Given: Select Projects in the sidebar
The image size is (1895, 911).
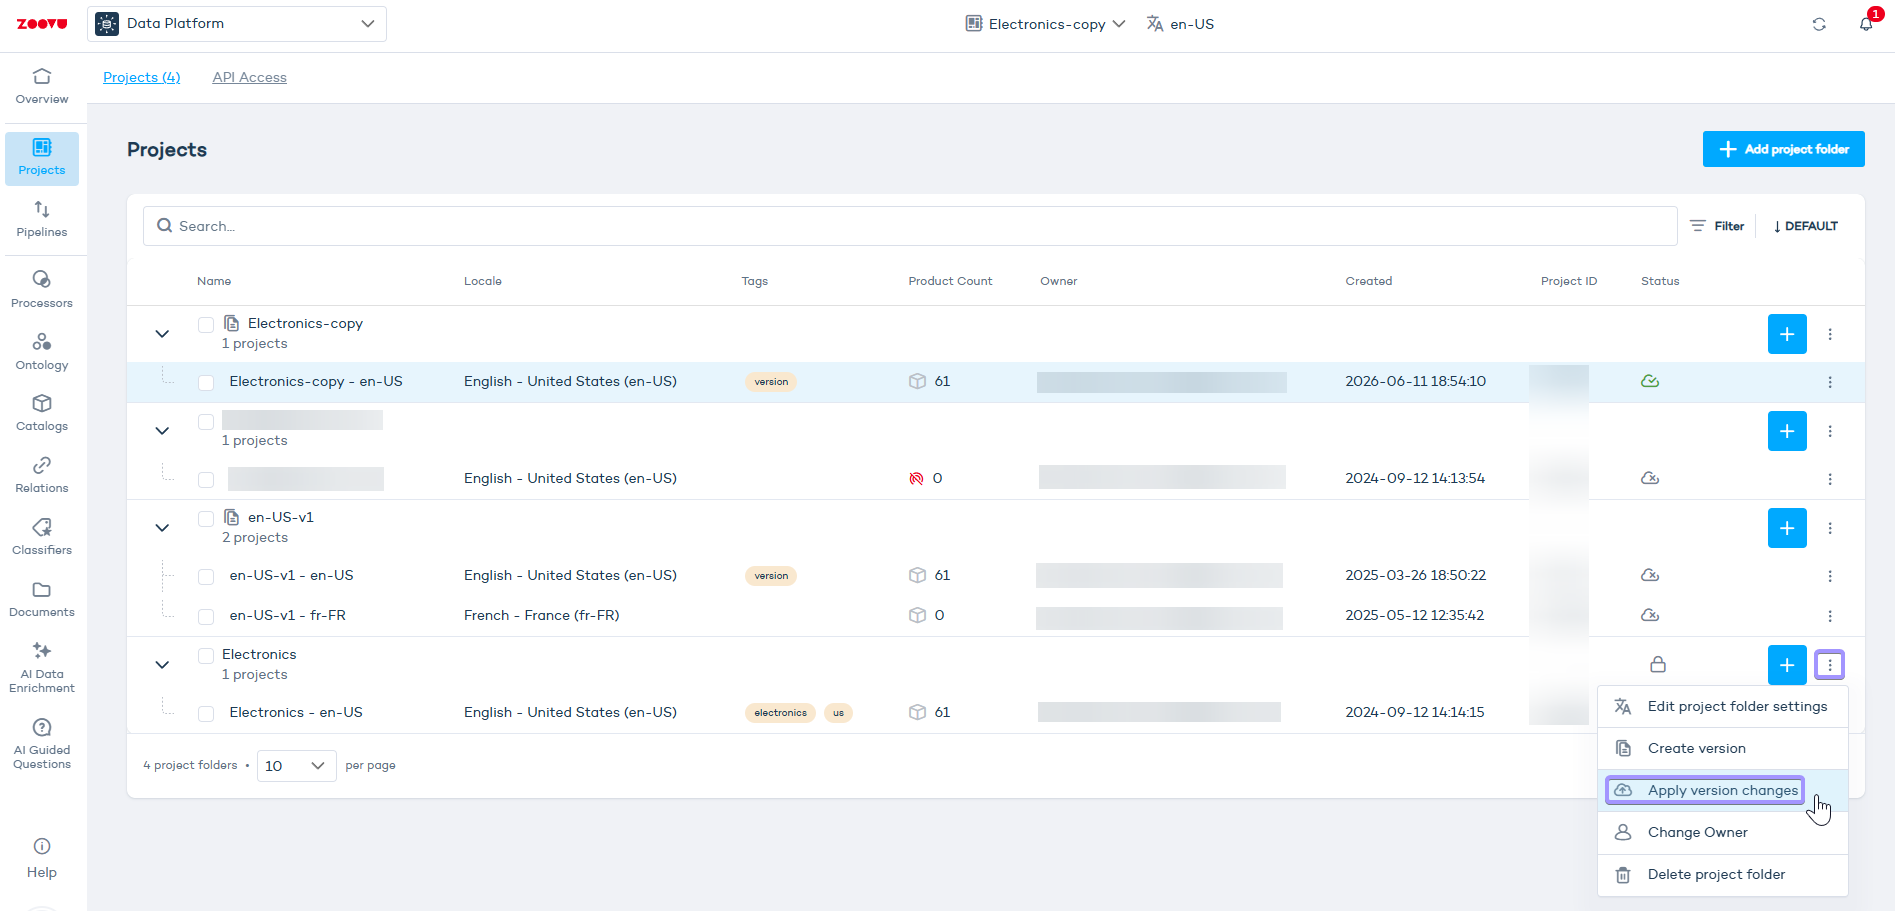Looking at the screenshot, I should [x=42, y=158].
